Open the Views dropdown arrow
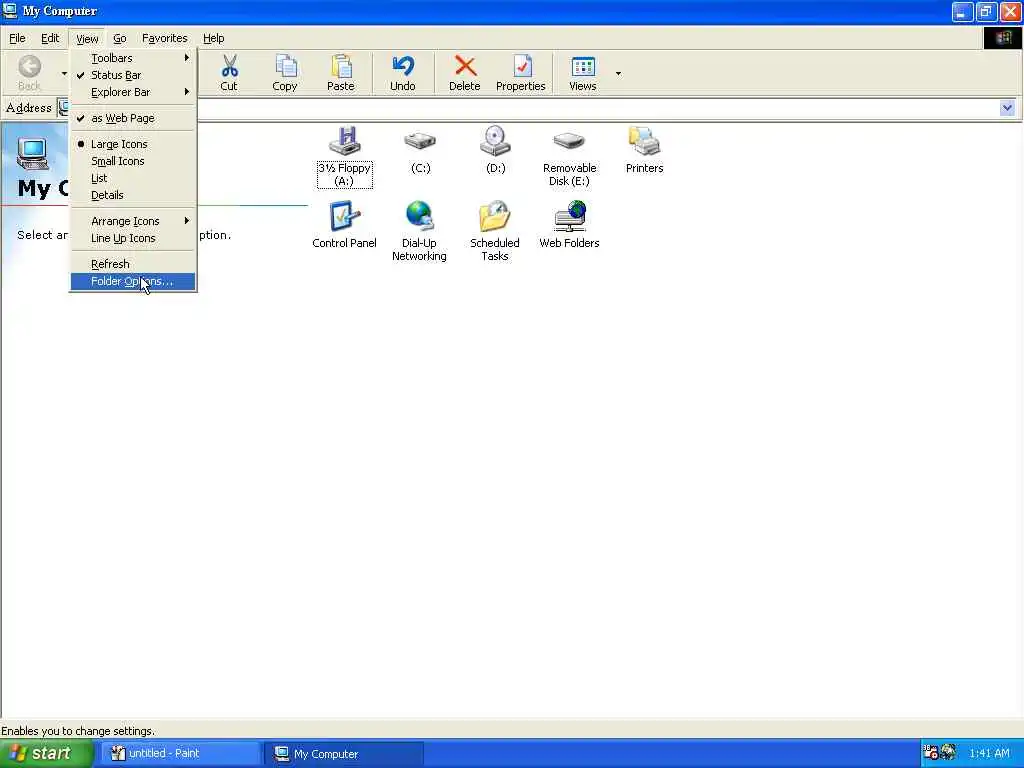 point(618,73)
